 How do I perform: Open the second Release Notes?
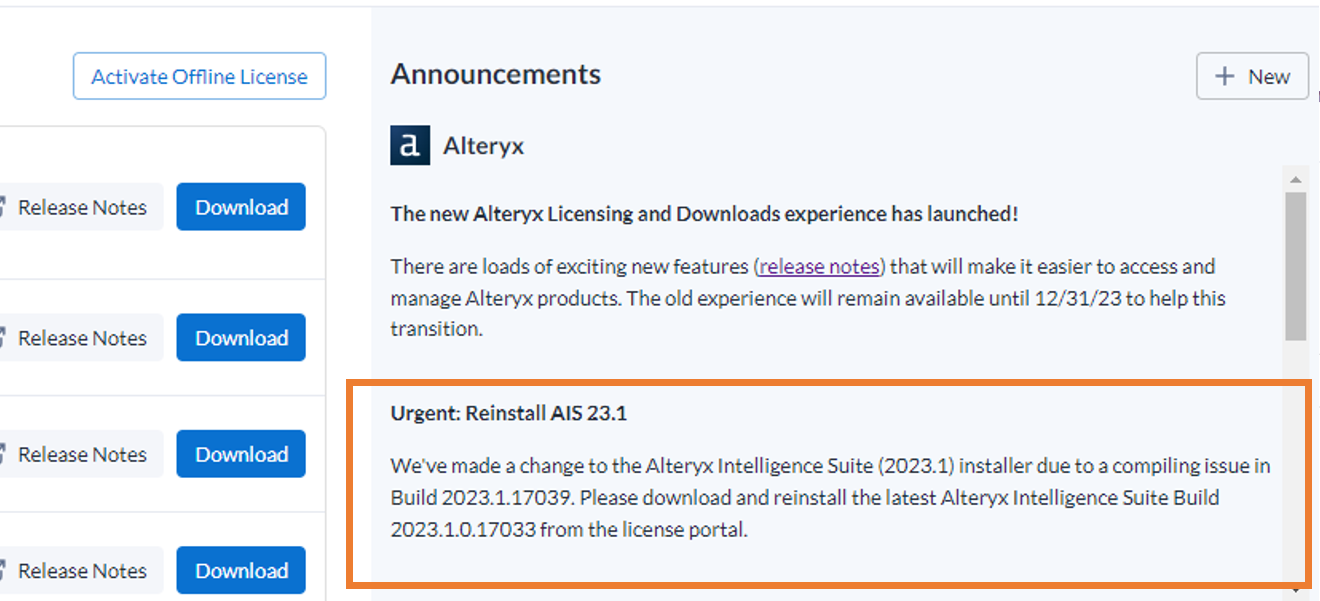(x=80, y=337)
